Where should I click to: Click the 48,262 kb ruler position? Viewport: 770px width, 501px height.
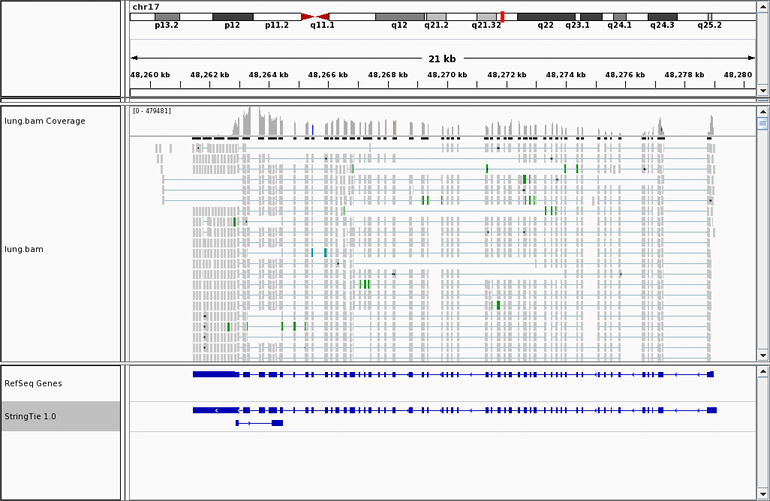[x=210, y=75]
